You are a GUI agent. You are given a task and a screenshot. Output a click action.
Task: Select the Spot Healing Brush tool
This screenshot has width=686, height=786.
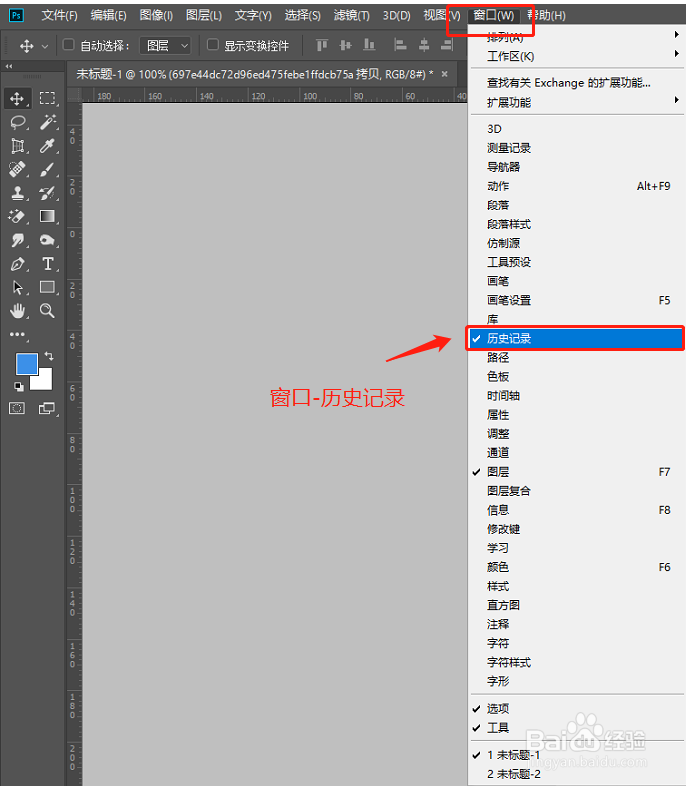[17, 169]
